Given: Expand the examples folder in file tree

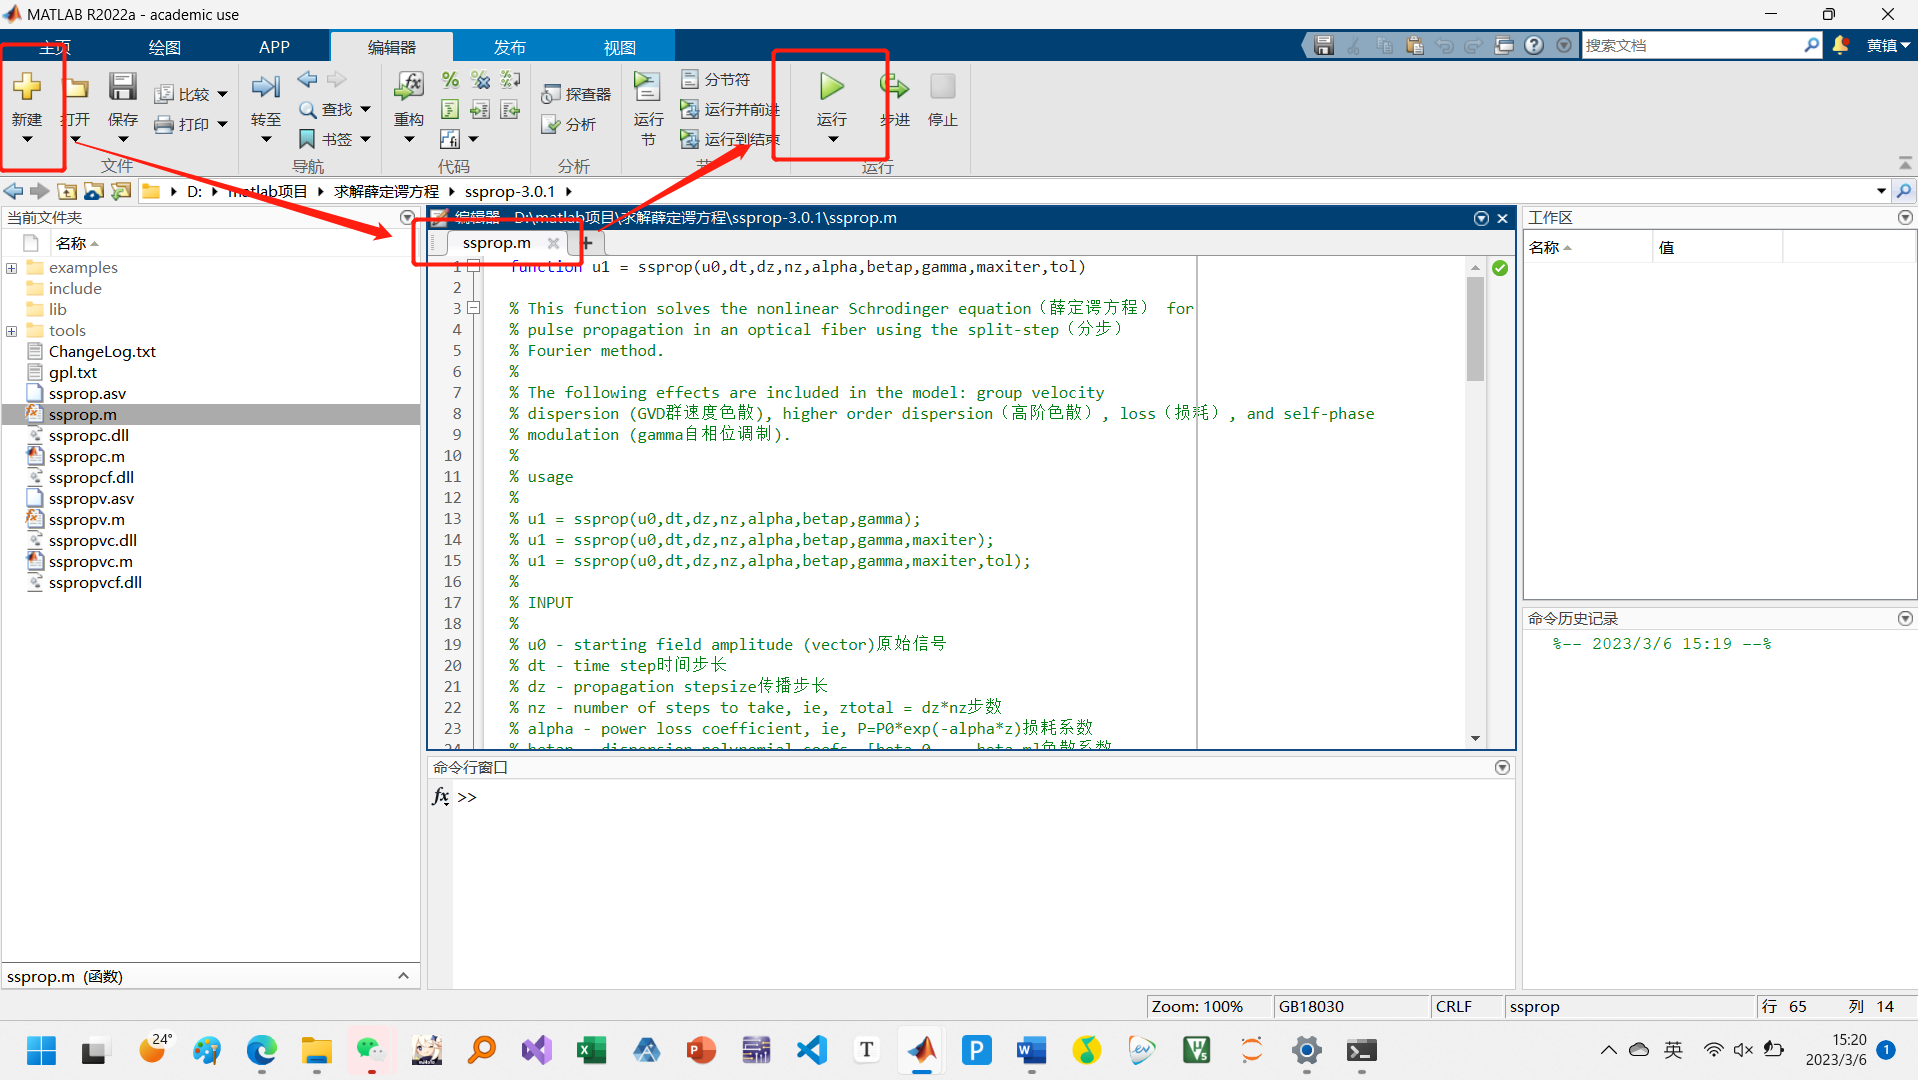Looking at the screenshot, I should [x=12, y=268].
